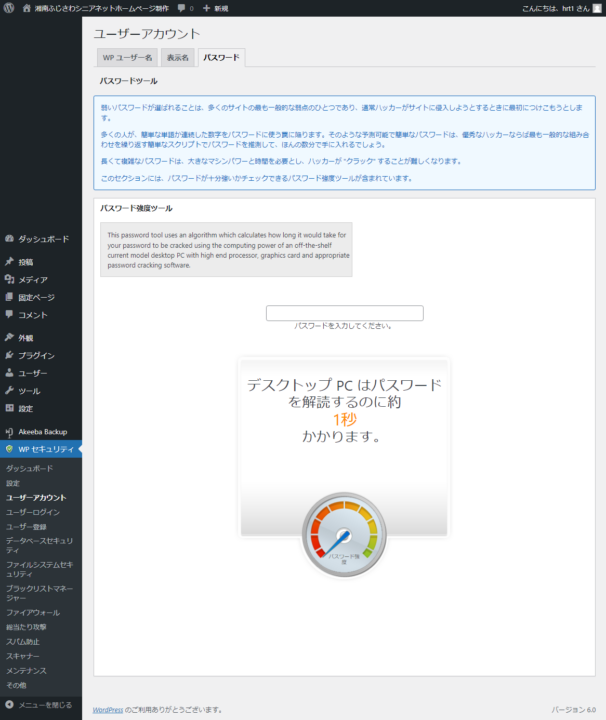
Task: Open the ブラックリストマネージャー submenu item
Action: [39, 593]
